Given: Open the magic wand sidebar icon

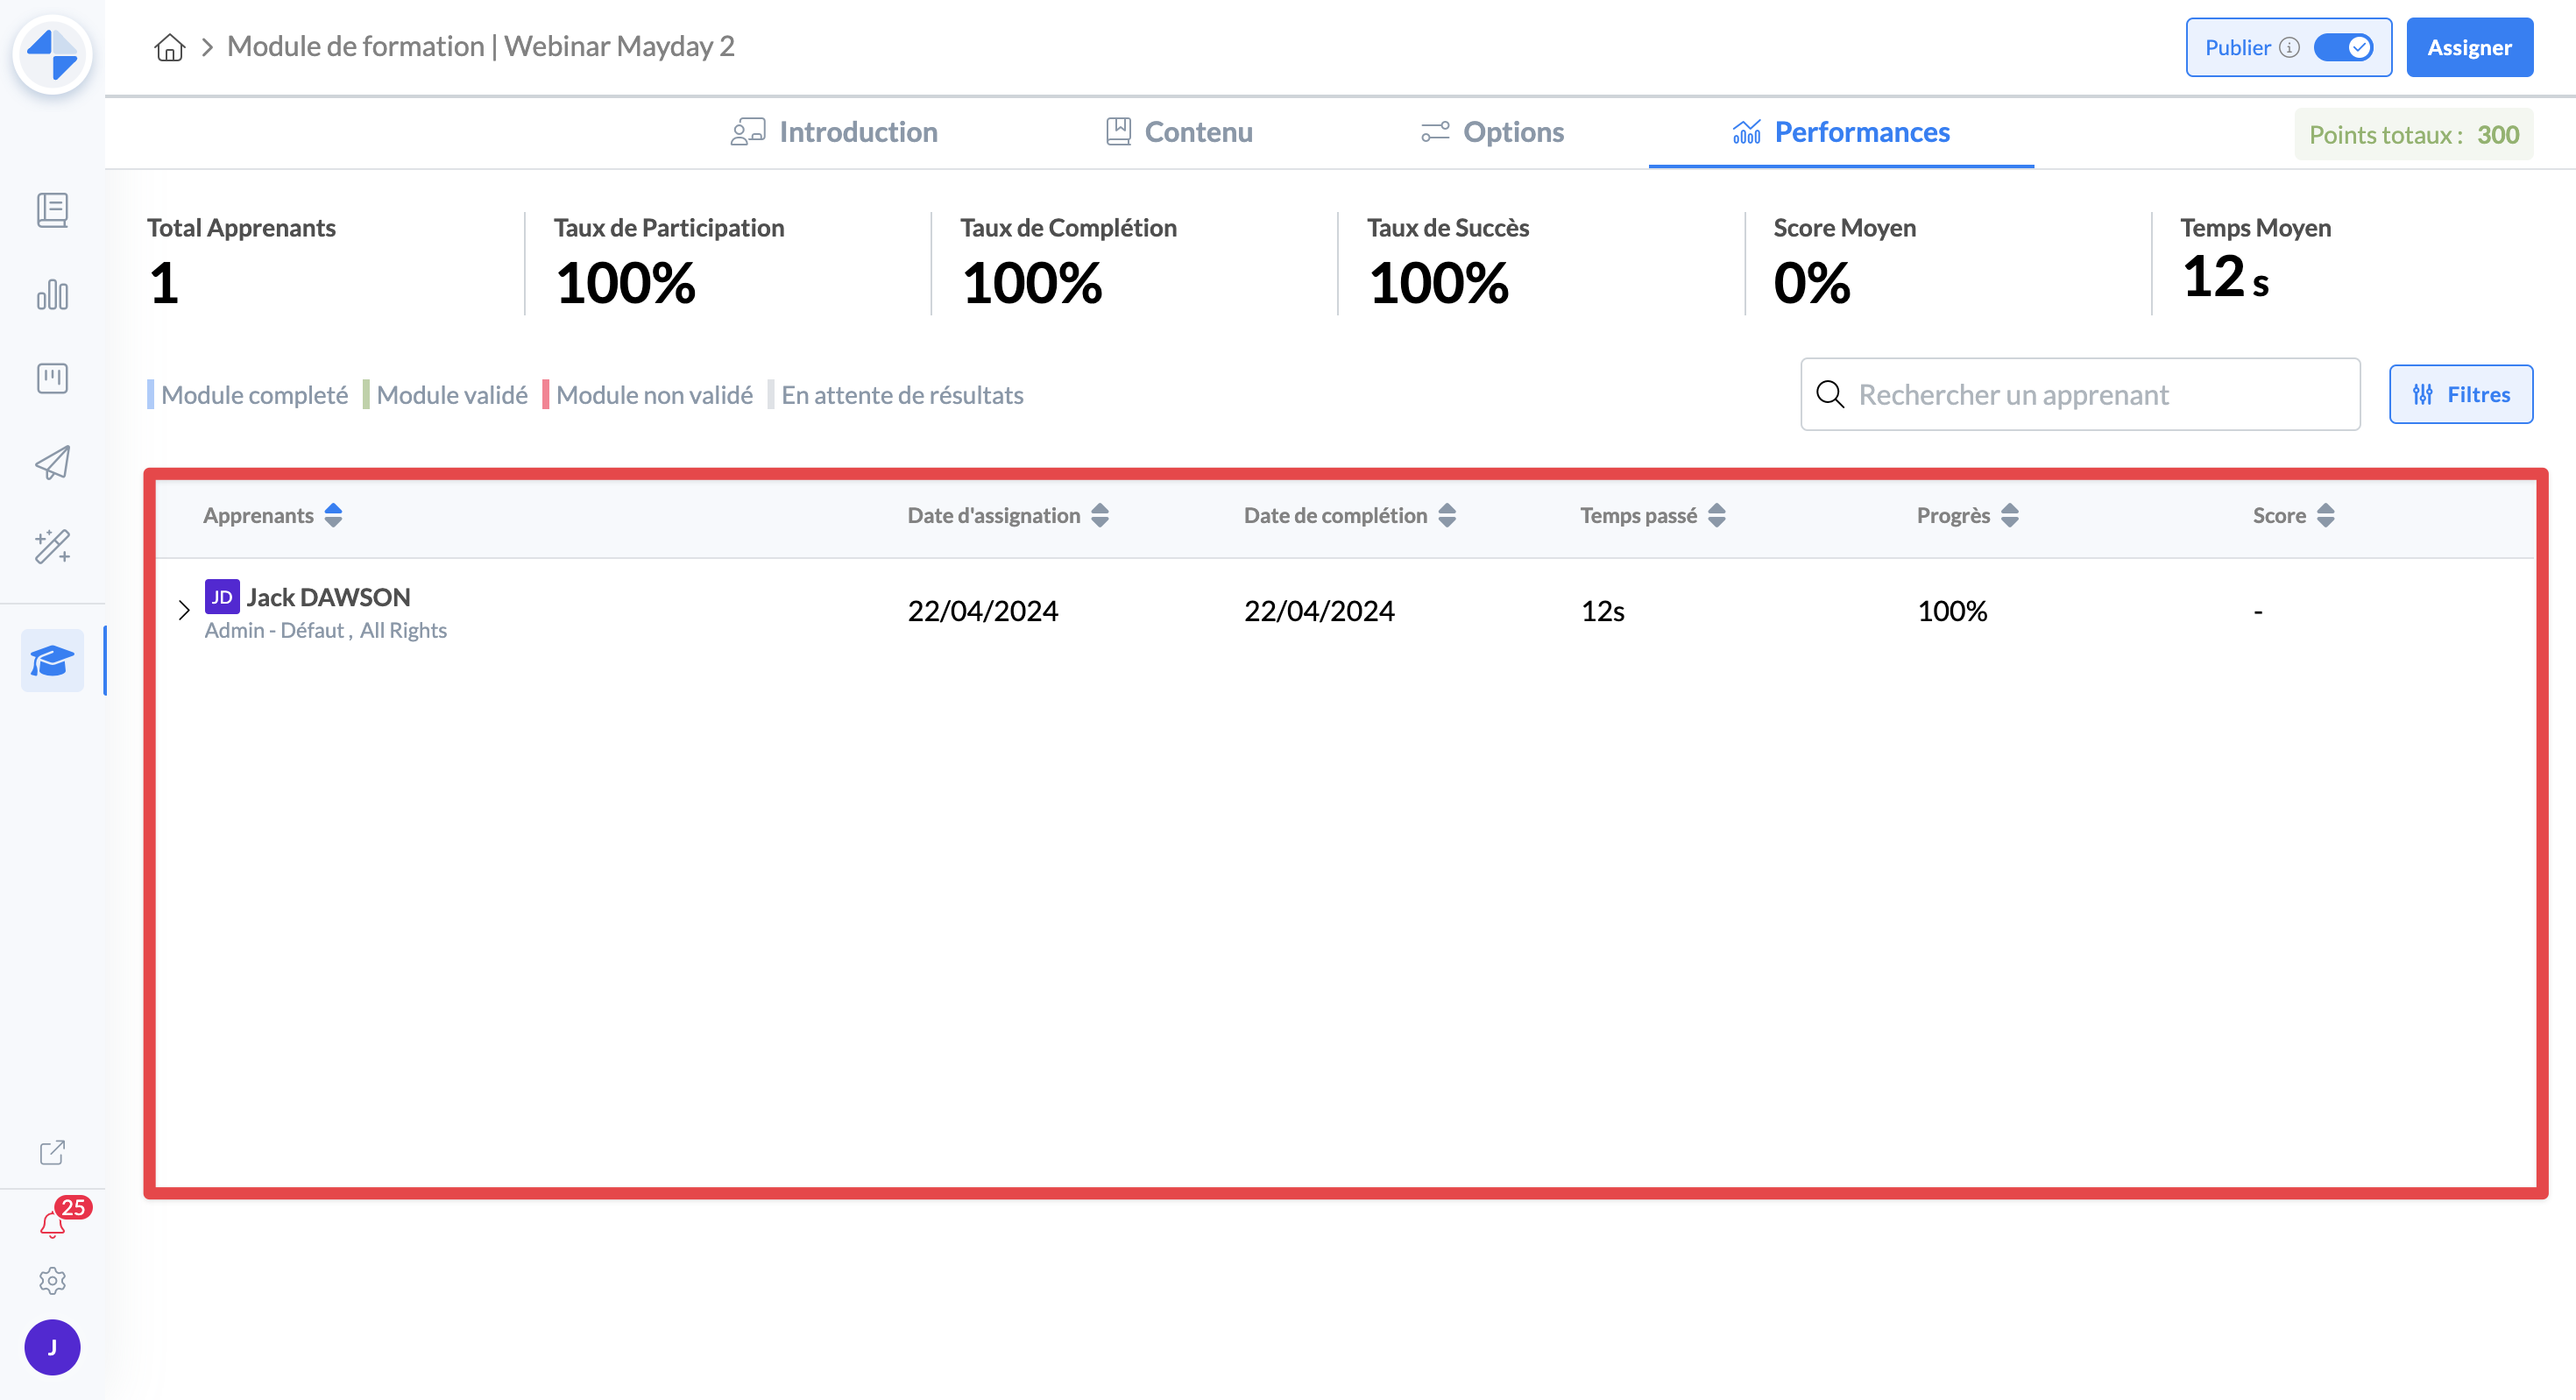Looking at the screenshot, I should click(52, 546).
